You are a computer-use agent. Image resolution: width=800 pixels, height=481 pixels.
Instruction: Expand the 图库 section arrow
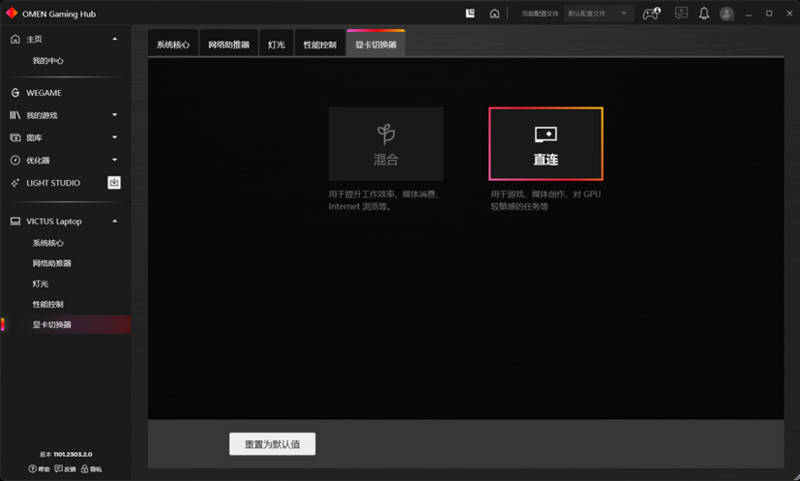click(115, 137)
